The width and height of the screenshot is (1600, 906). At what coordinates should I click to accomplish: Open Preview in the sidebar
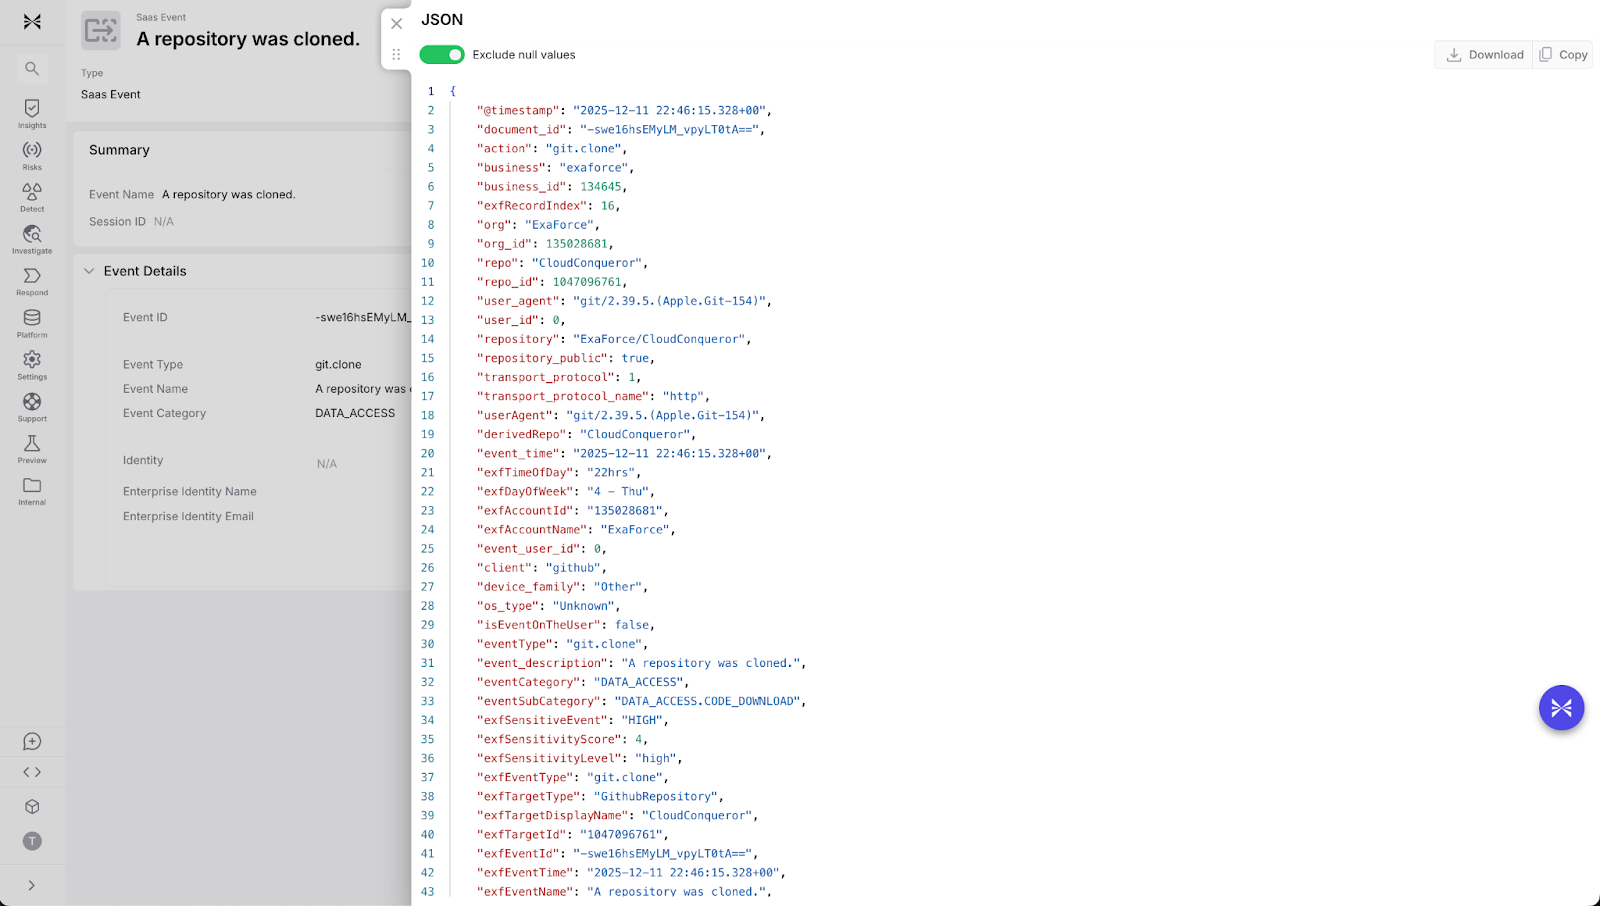coord(32,450)
